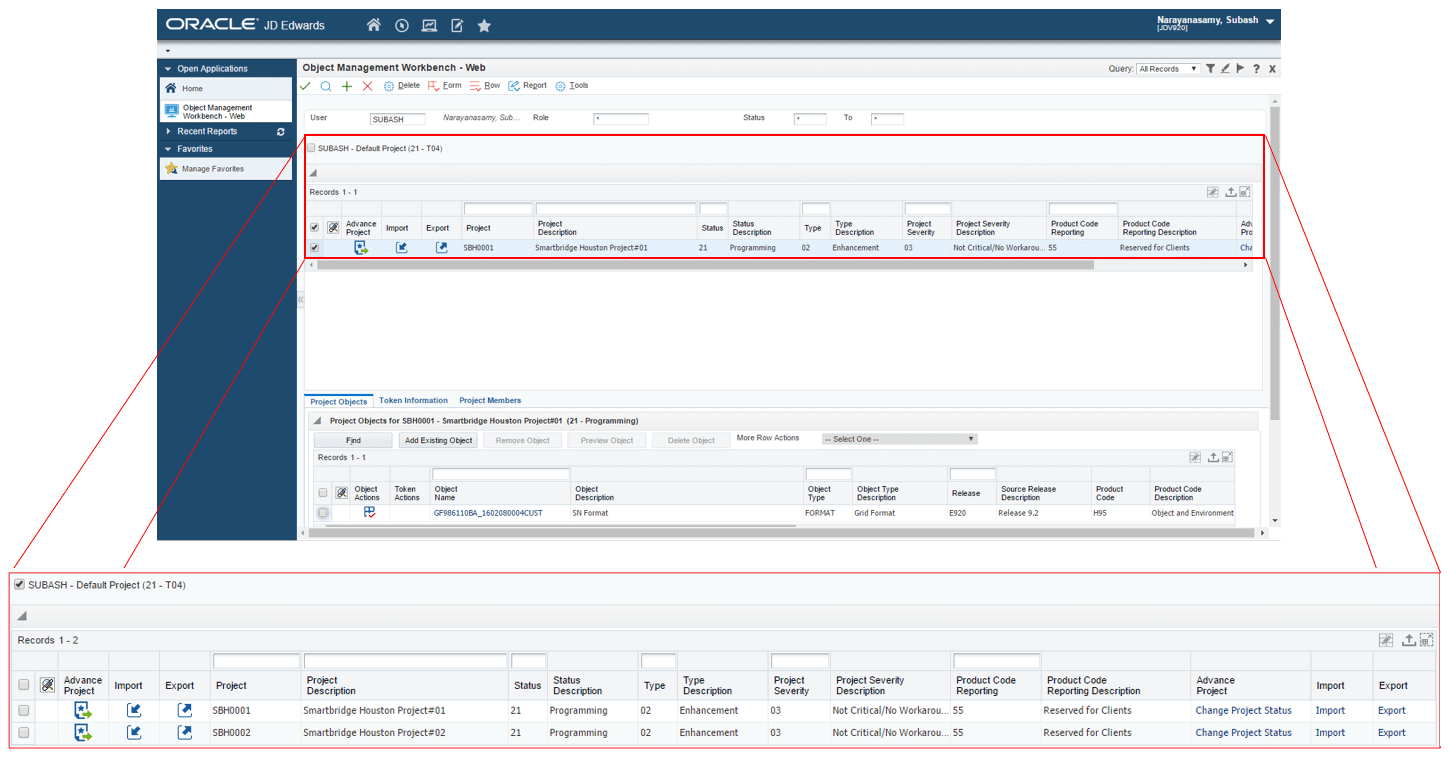Open the Narayanasamy, Subash user menu
The image size is (1449, 757).
coord(1216,22)
